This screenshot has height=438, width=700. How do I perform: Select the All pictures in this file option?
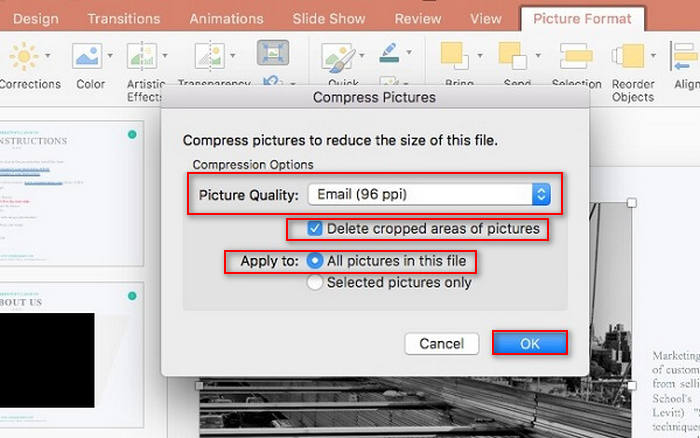click(315, 261)
